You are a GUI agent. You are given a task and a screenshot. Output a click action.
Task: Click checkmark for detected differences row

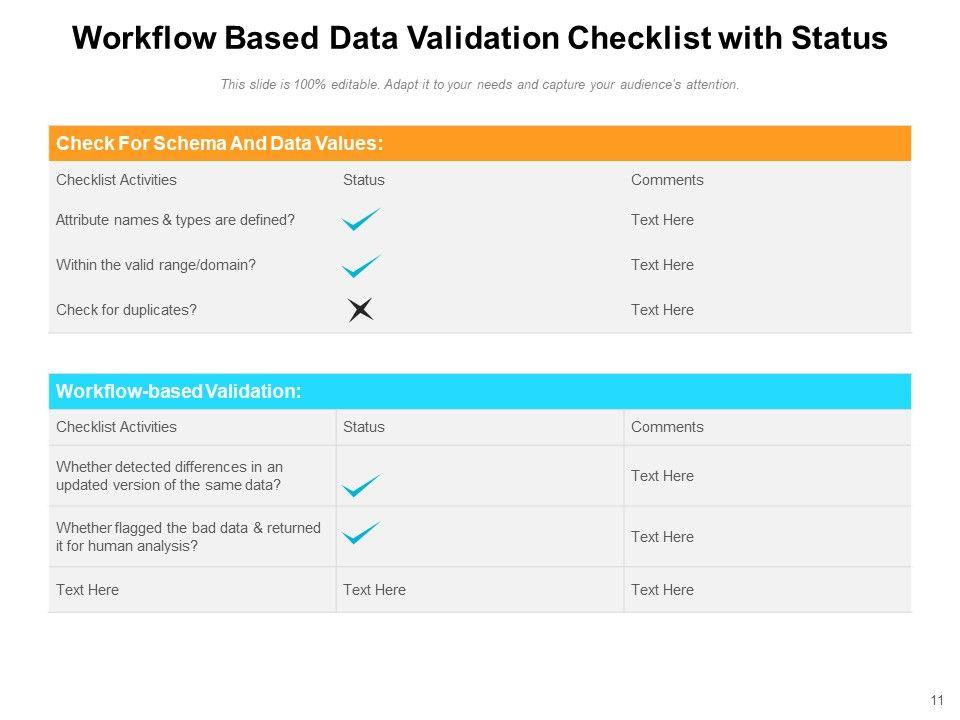coord(361,486)
